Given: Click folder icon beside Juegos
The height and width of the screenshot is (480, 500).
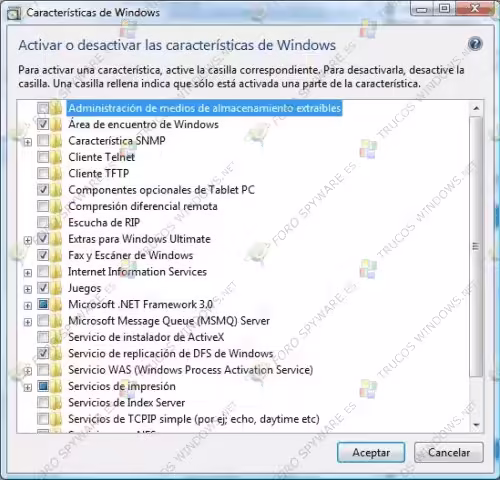Looking at the screenshot, I should (56, 288).
